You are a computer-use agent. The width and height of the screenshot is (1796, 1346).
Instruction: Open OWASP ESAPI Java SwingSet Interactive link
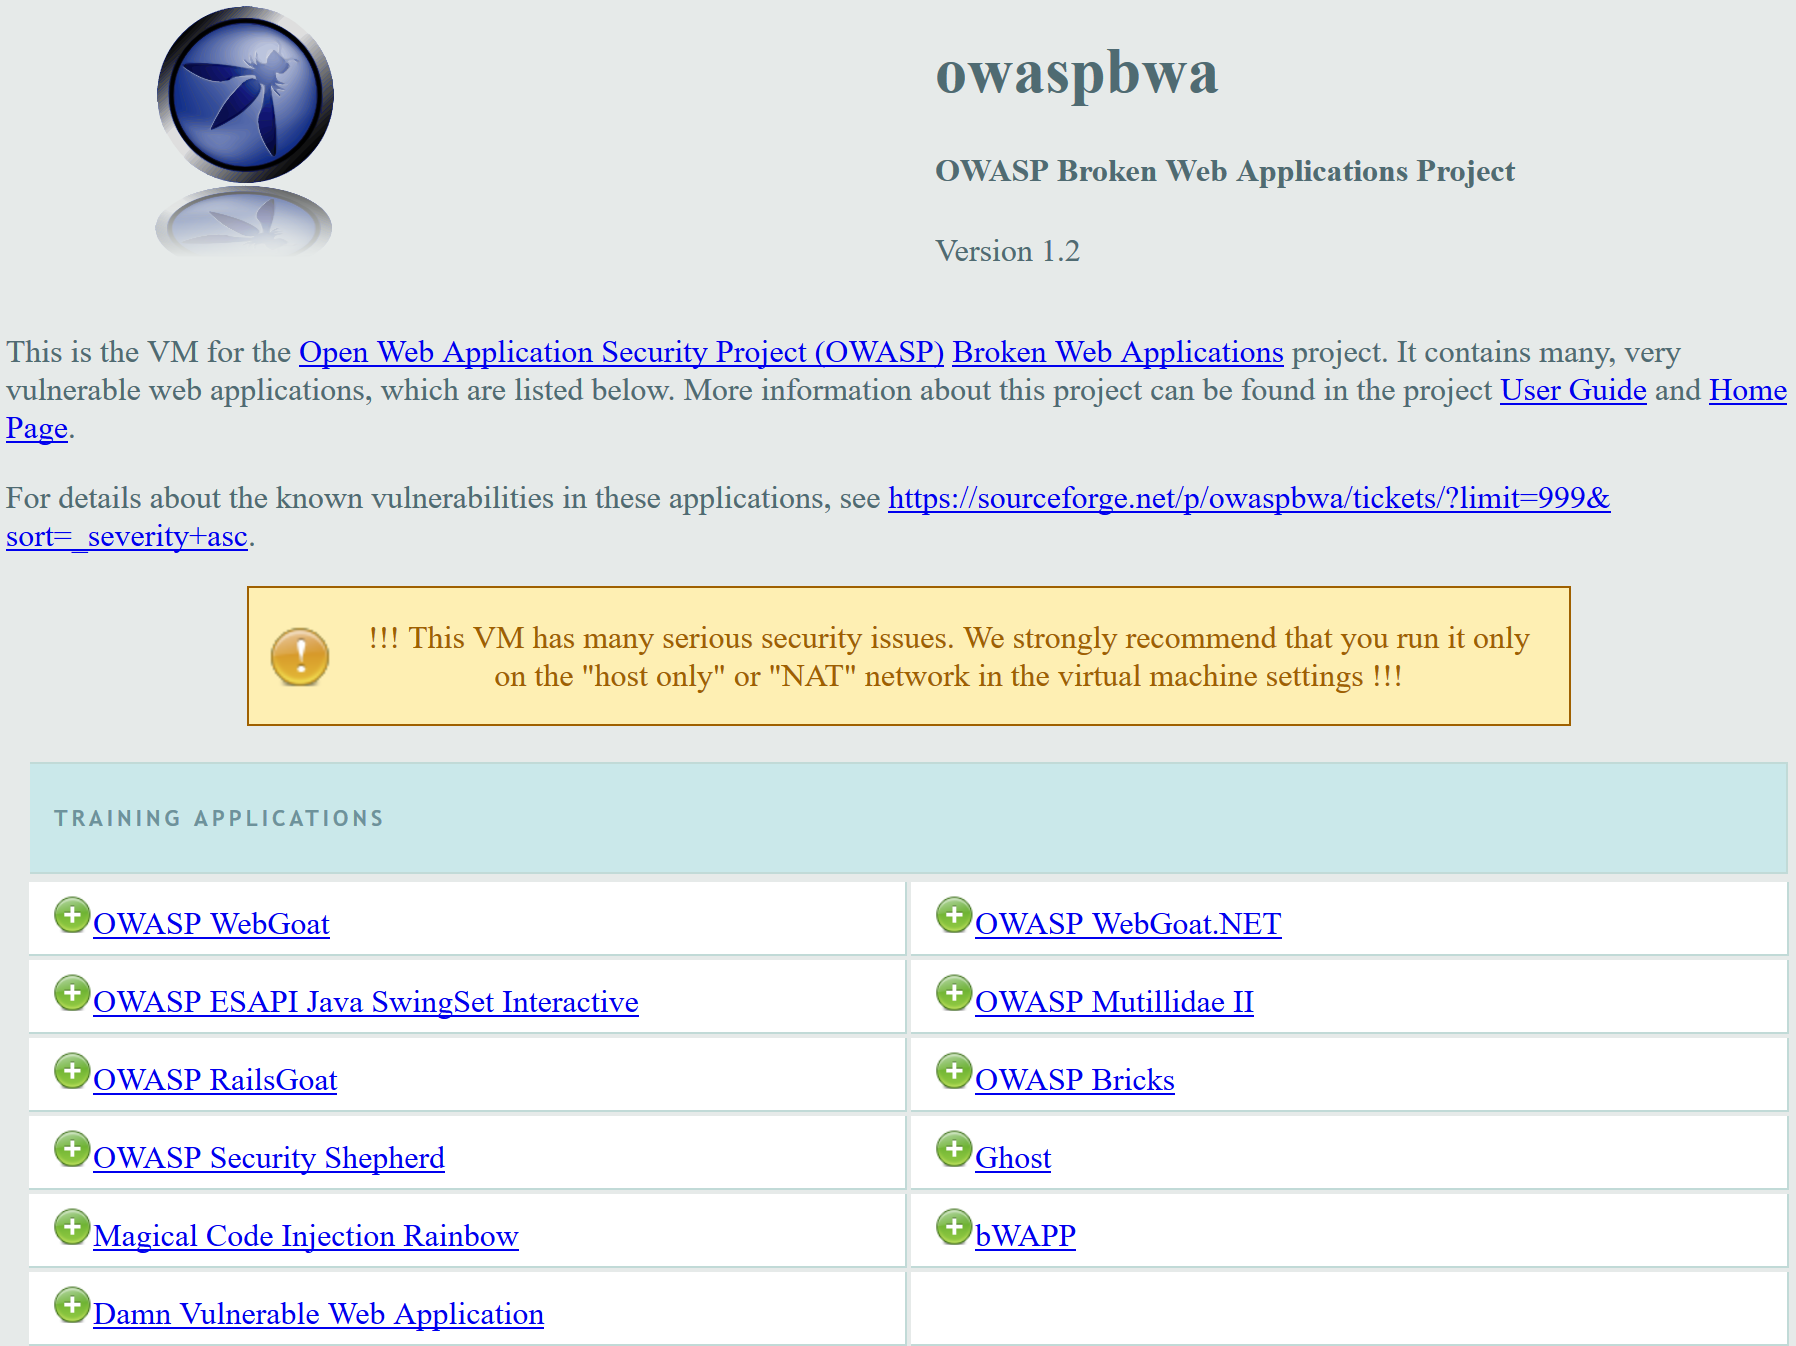pyautogui.click(x=366, y=1001)
